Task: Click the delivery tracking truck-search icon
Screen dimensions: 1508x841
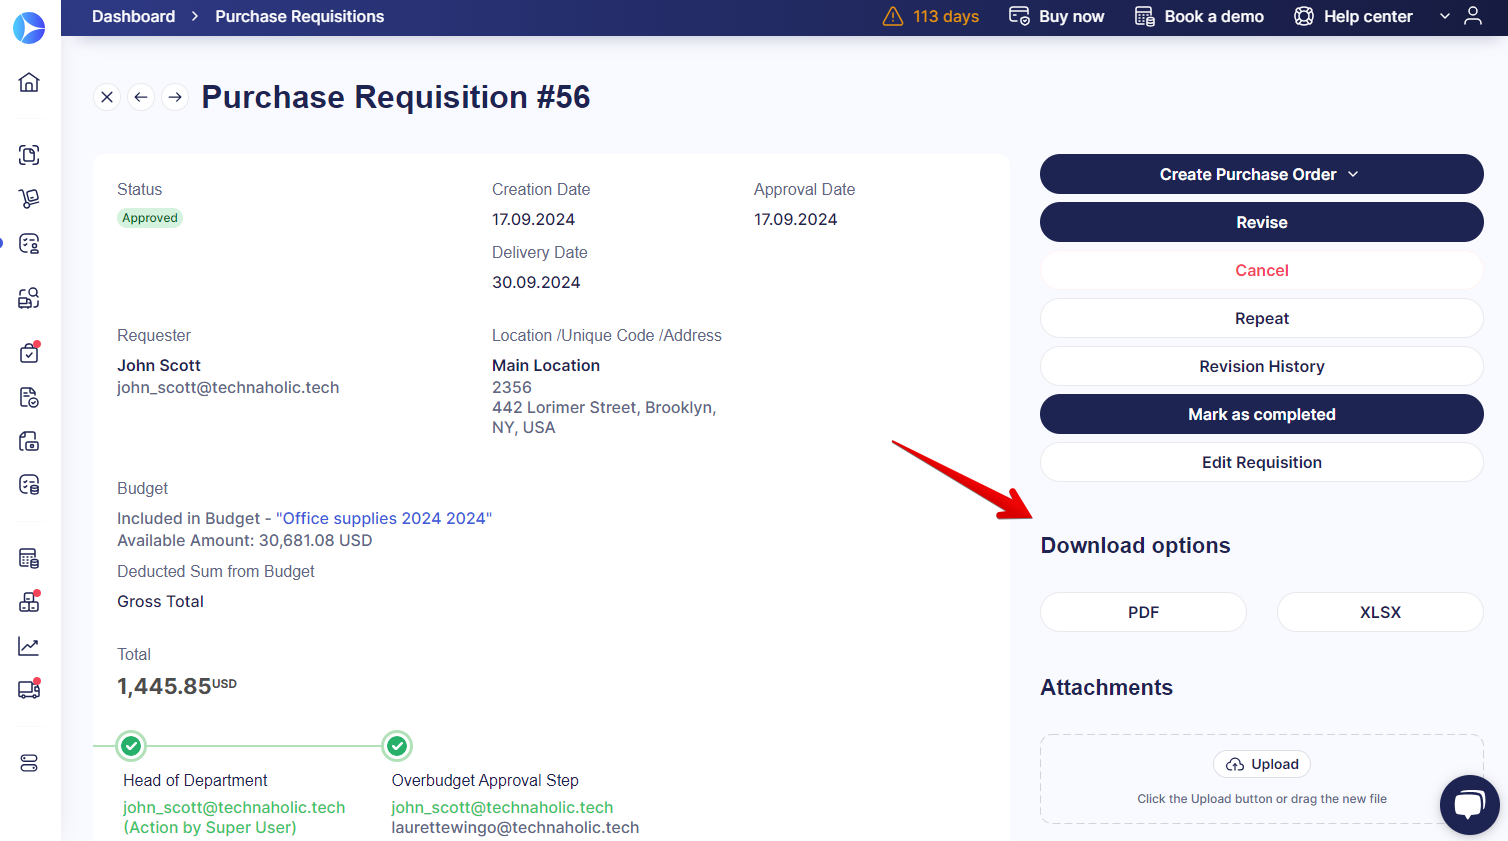Action: click(28, 297)
